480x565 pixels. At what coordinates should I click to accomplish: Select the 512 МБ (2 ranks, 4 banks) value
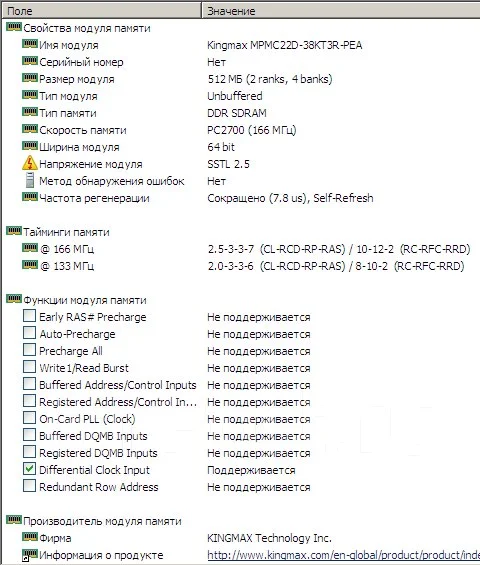coord(270,79)
